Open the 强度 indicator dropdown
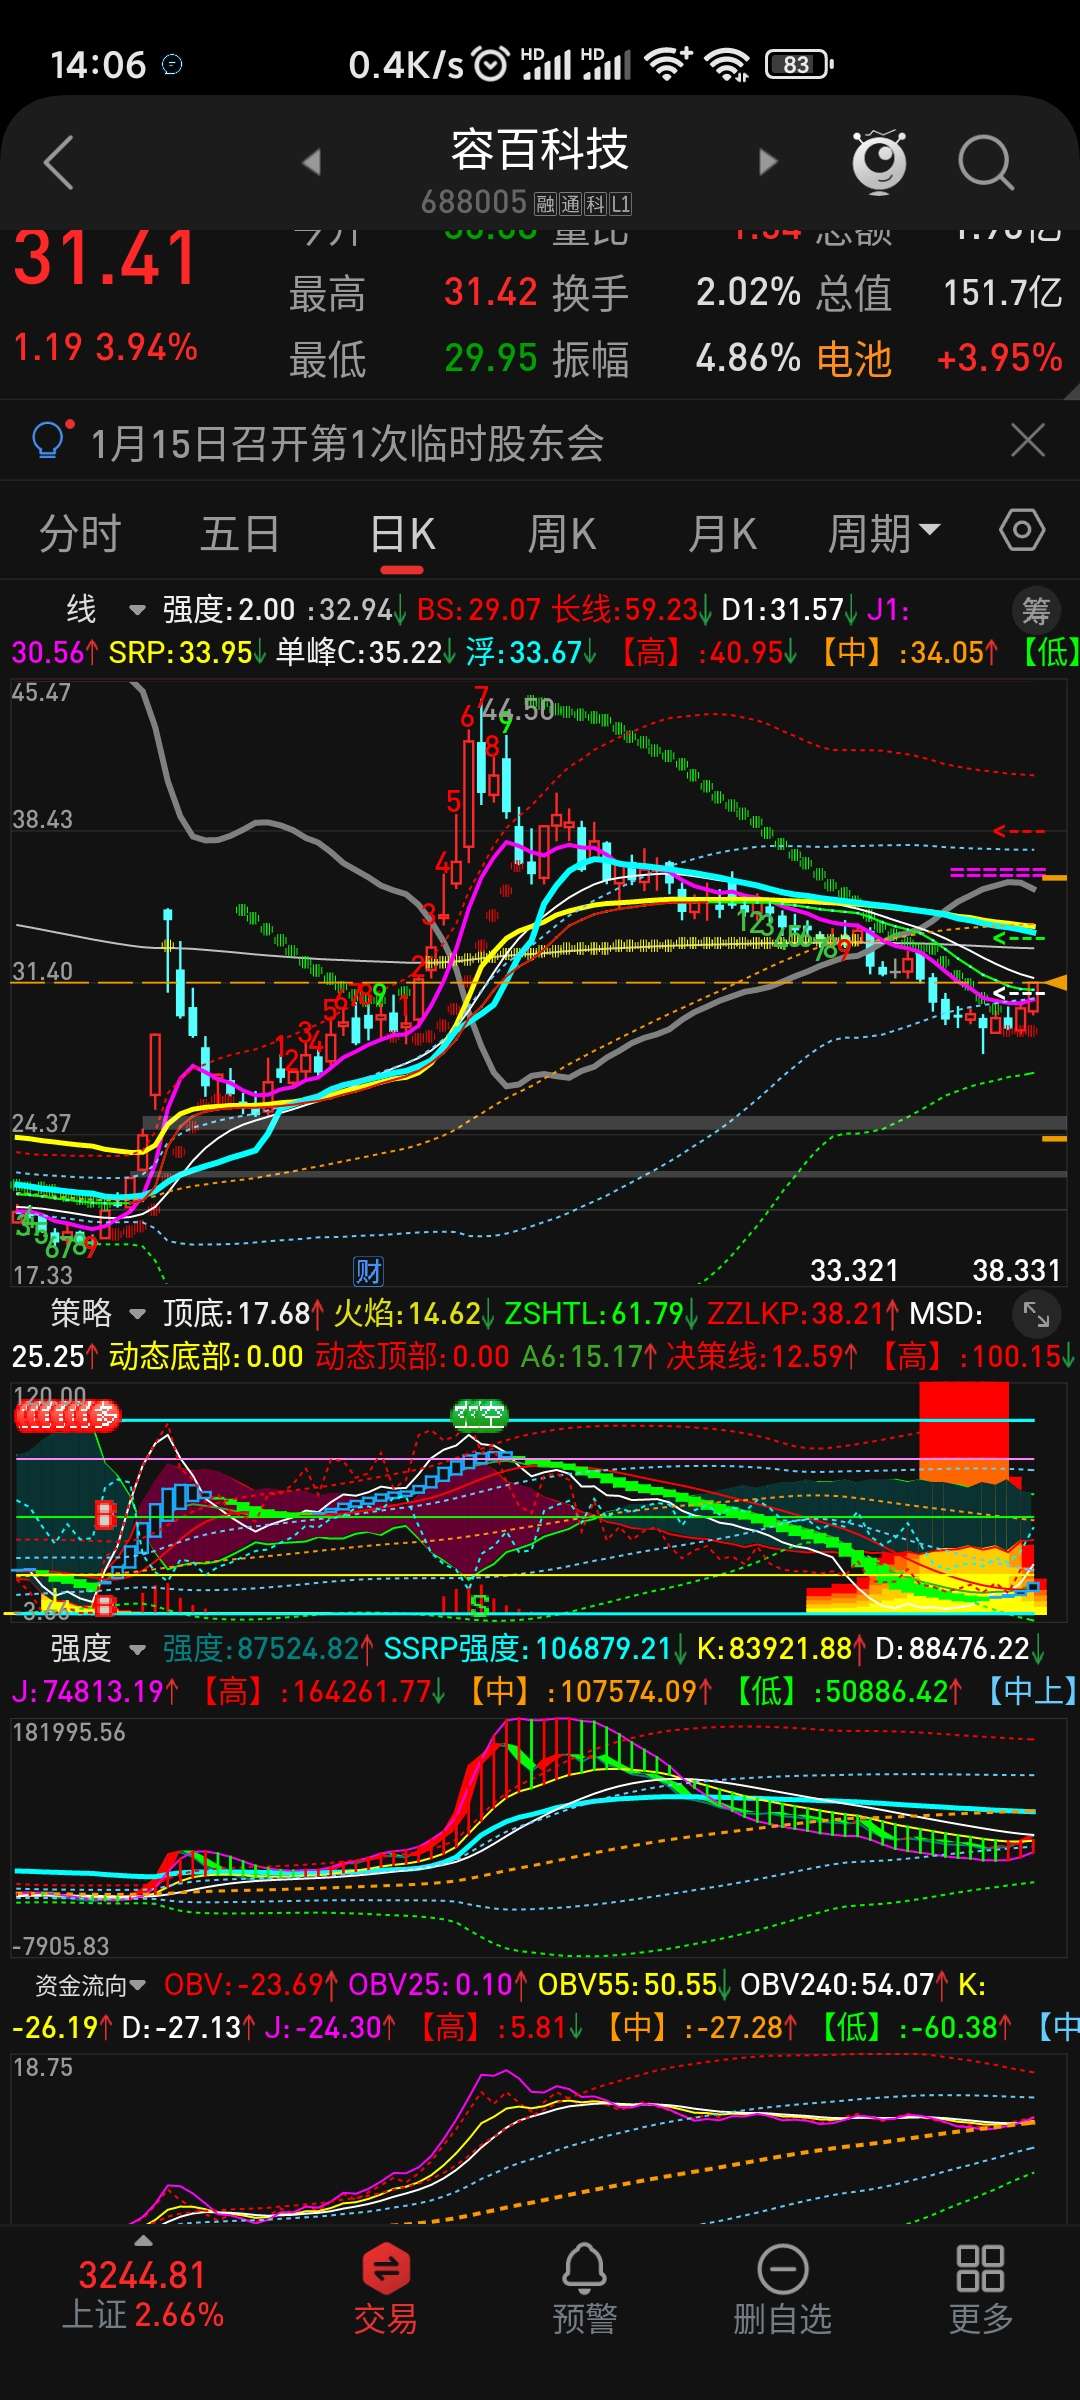The image size is (1080, 2400). pos(98,1648)
